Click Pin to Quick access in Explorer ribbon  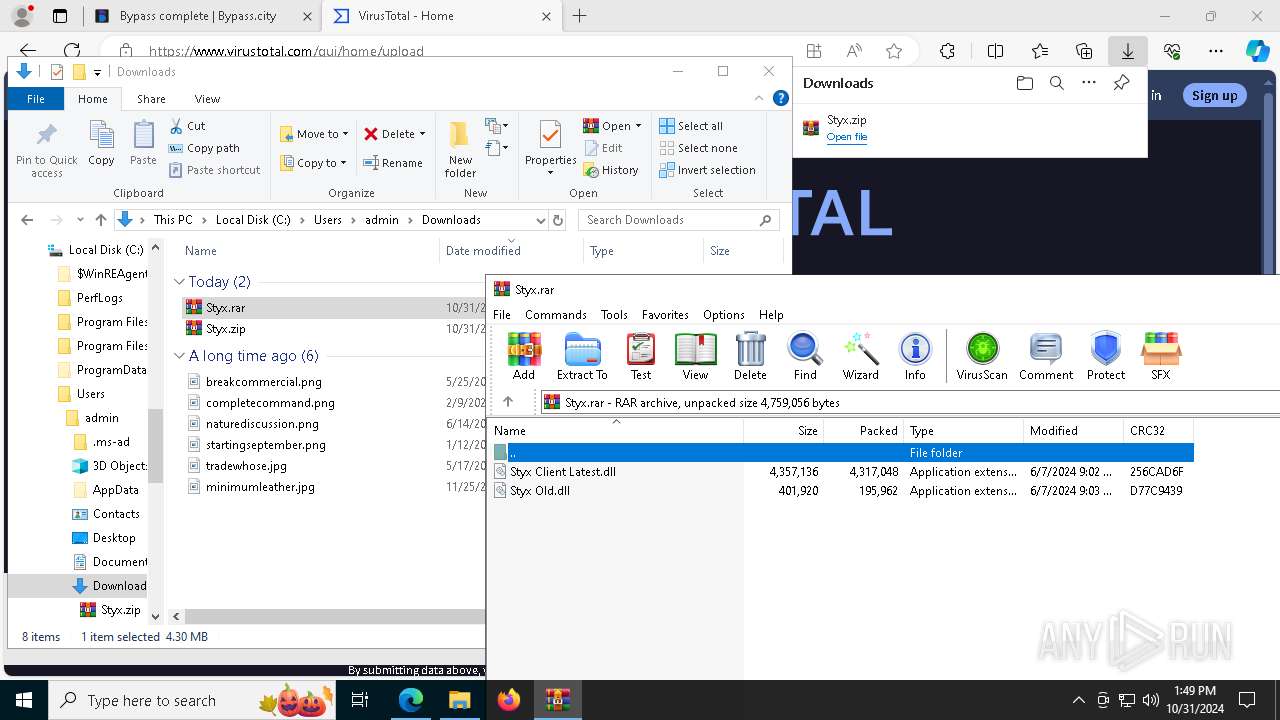[47, 150]
